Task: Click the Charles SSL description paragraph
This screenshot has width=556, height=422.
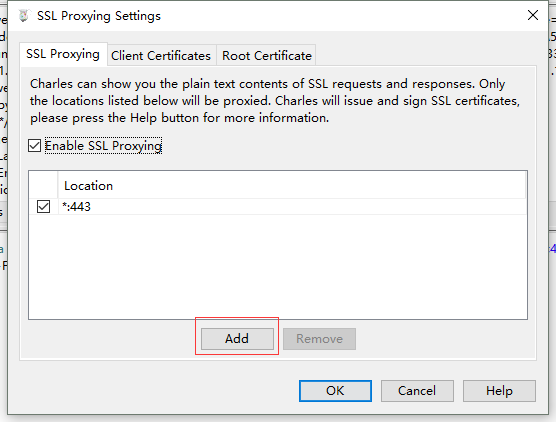Action: (x=275, y=101)
